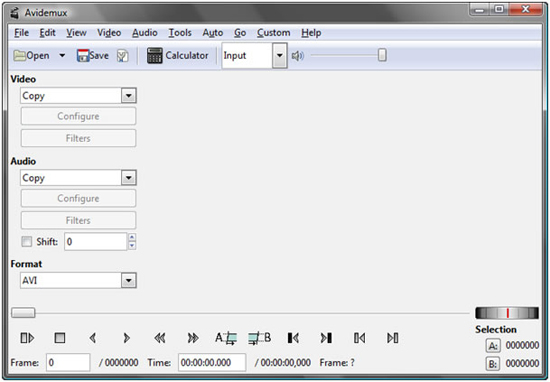The height and width of the screenshot is (382, 550).
Task: Open the Tools menu
Action: [x=180, y=33]
